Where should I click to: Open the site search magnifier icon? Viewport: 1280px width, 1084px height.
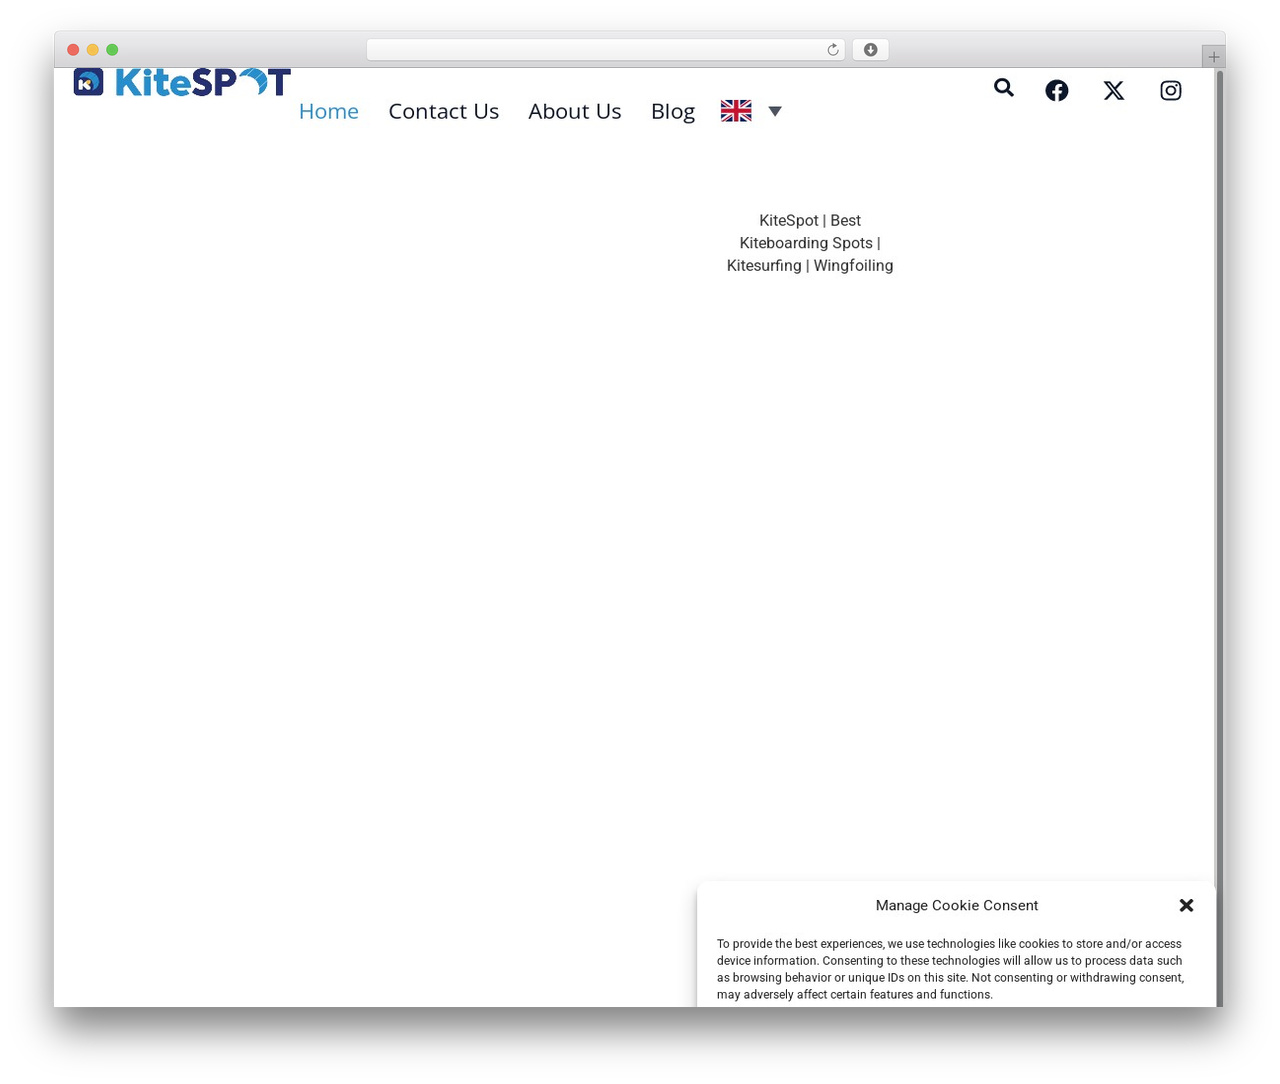[x=1004, y=88]
